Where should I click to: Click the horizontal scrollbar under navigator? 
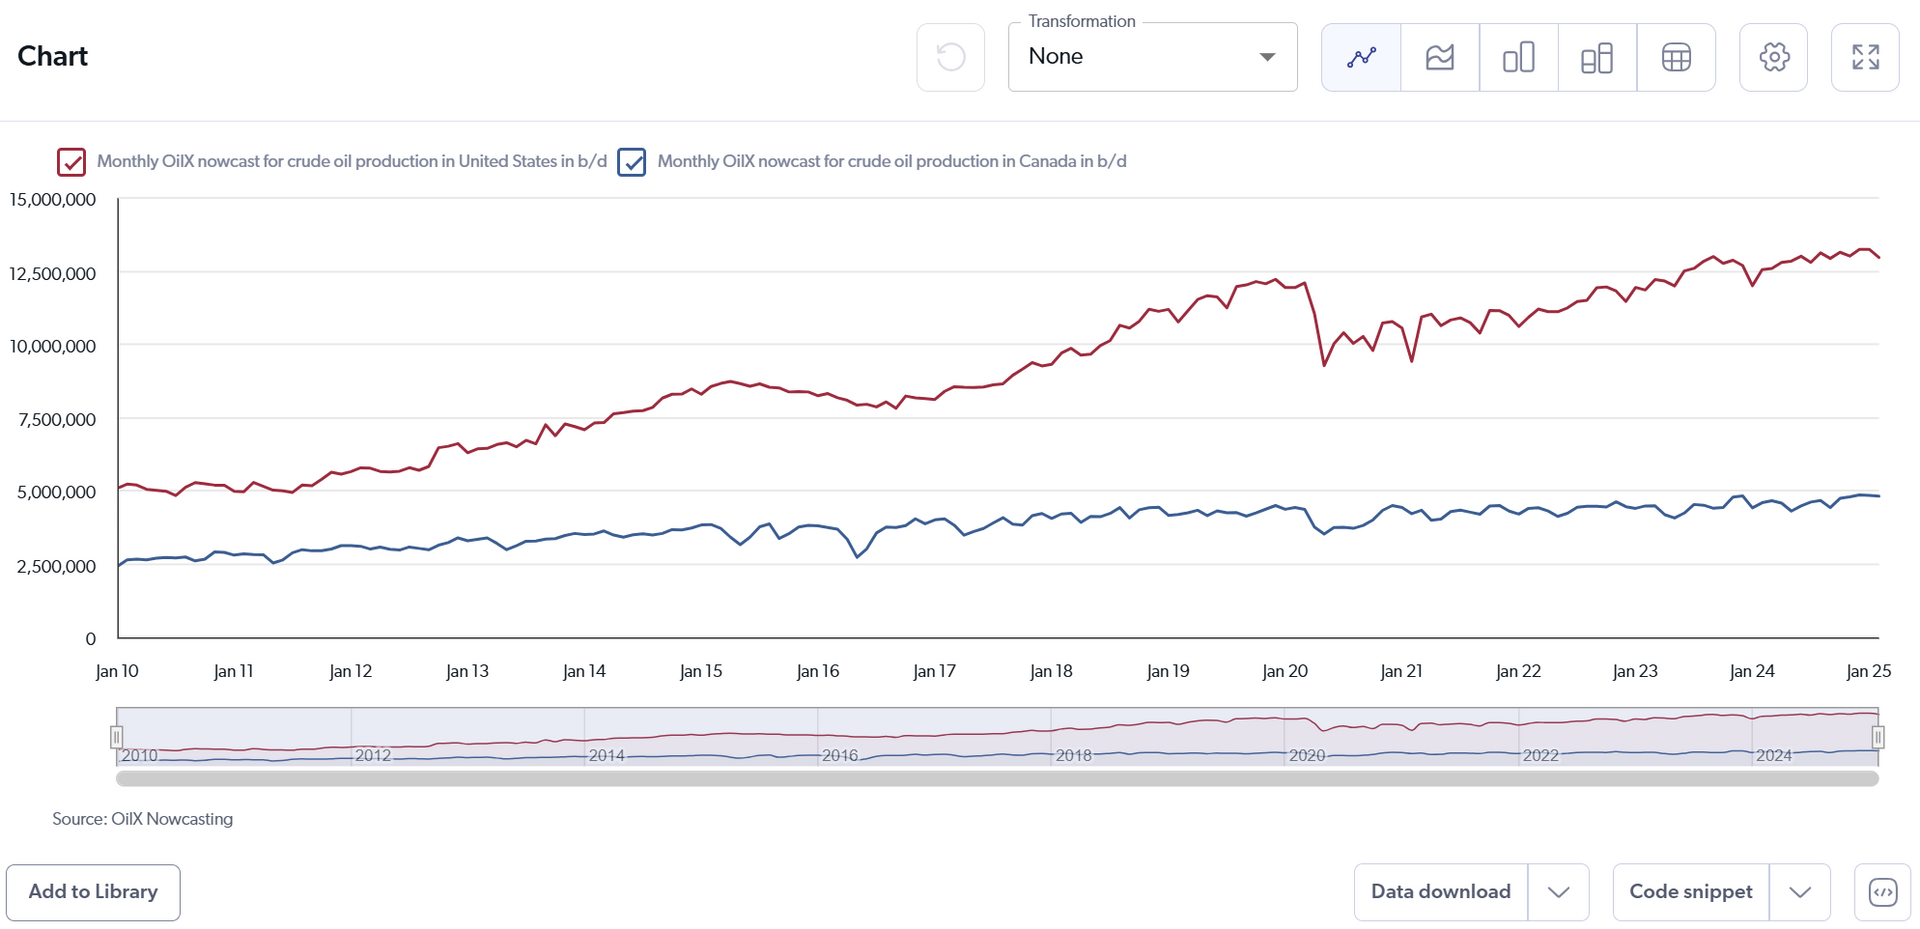click(997, 779)
